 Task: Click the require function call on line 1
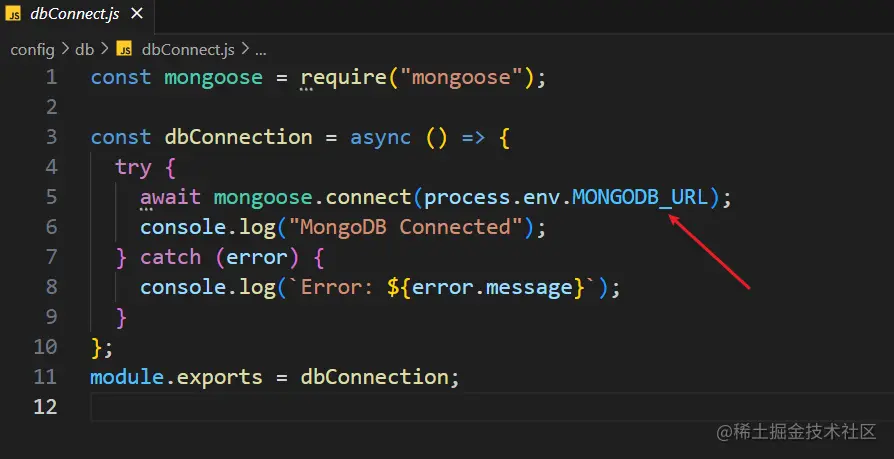coord(344,78)
